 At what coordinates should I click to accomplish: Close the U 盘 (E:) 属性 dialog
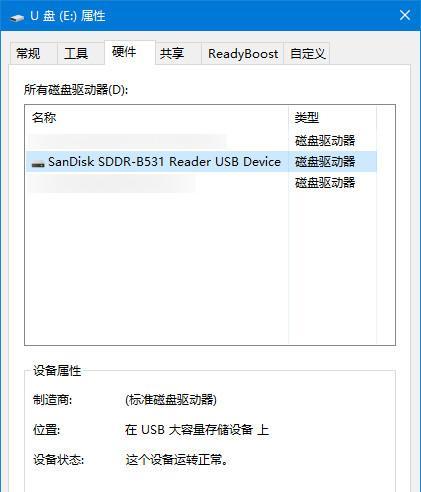[x=405, y=15]
